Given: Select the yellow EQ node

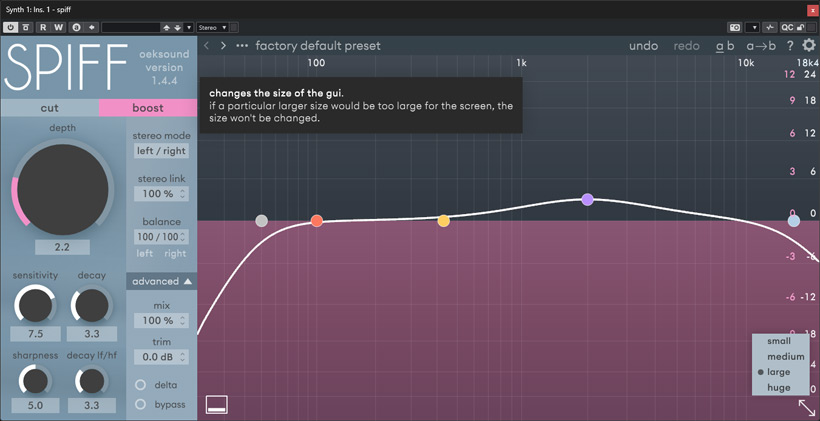Looking at the screenshot, I should (443, 221).
